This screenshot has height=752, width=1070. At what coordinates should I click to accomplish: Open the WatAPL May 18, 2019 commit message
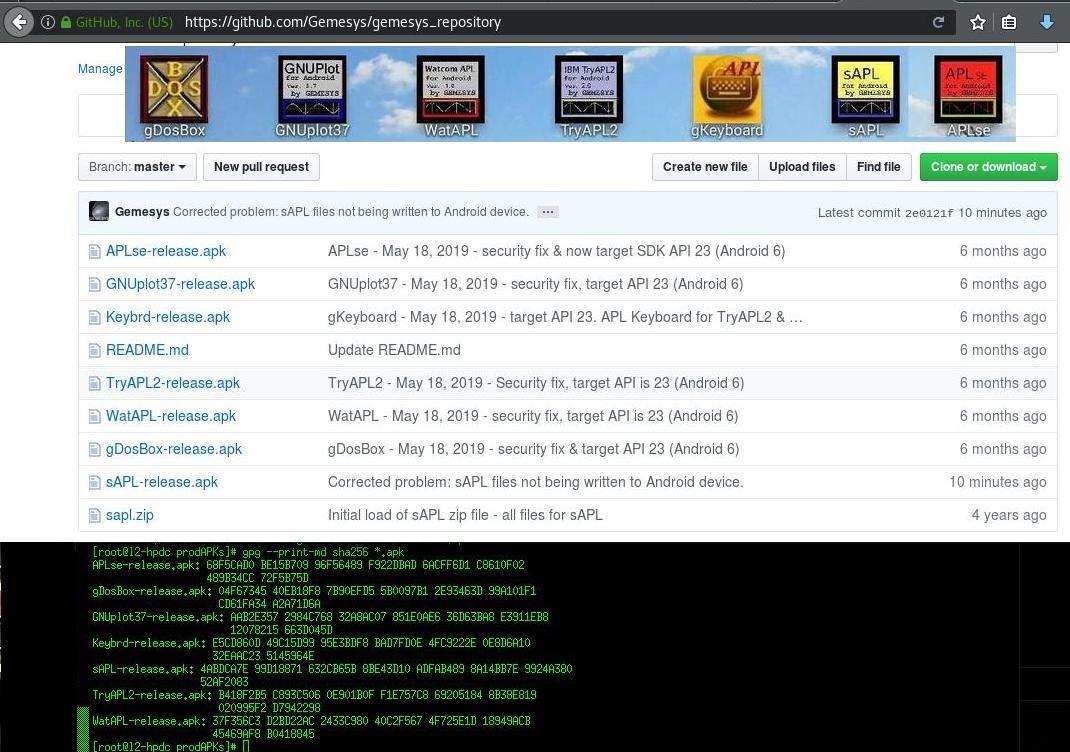point(533,416)
